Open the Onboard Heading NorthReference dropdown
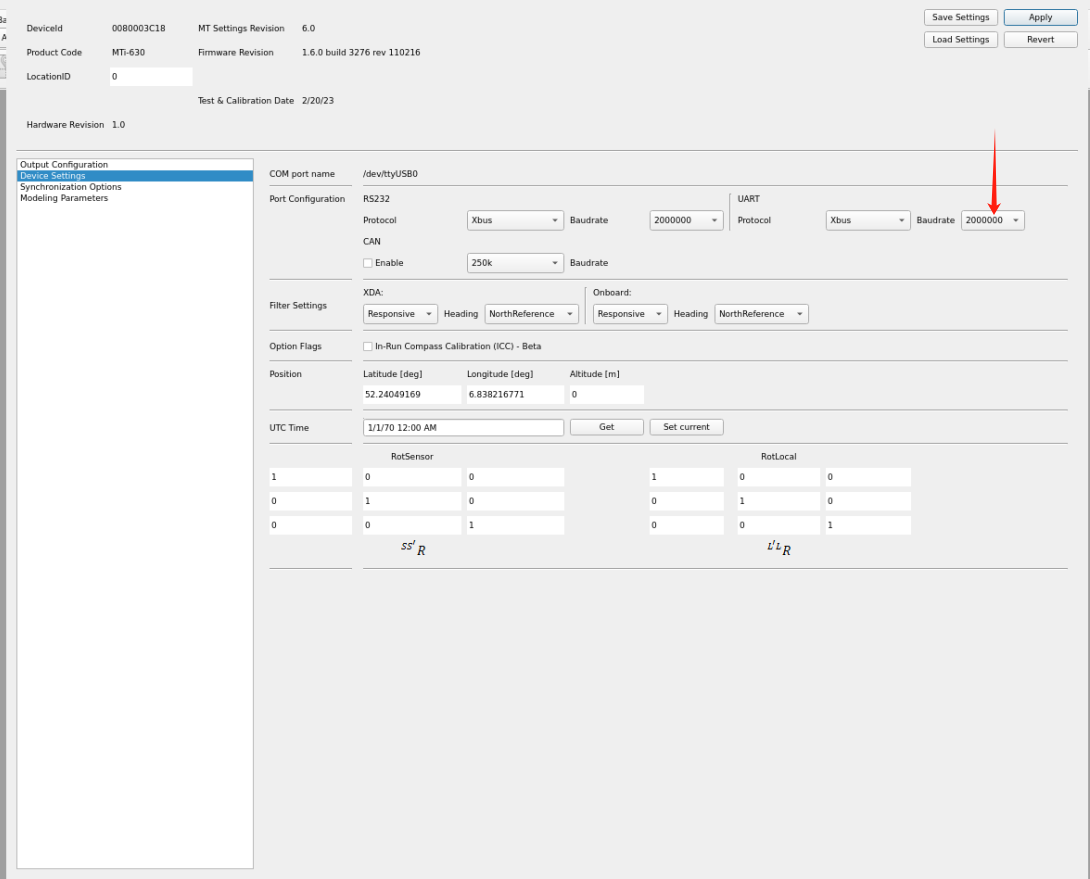Screen dimensions: 1090x879 pos(761,314)
